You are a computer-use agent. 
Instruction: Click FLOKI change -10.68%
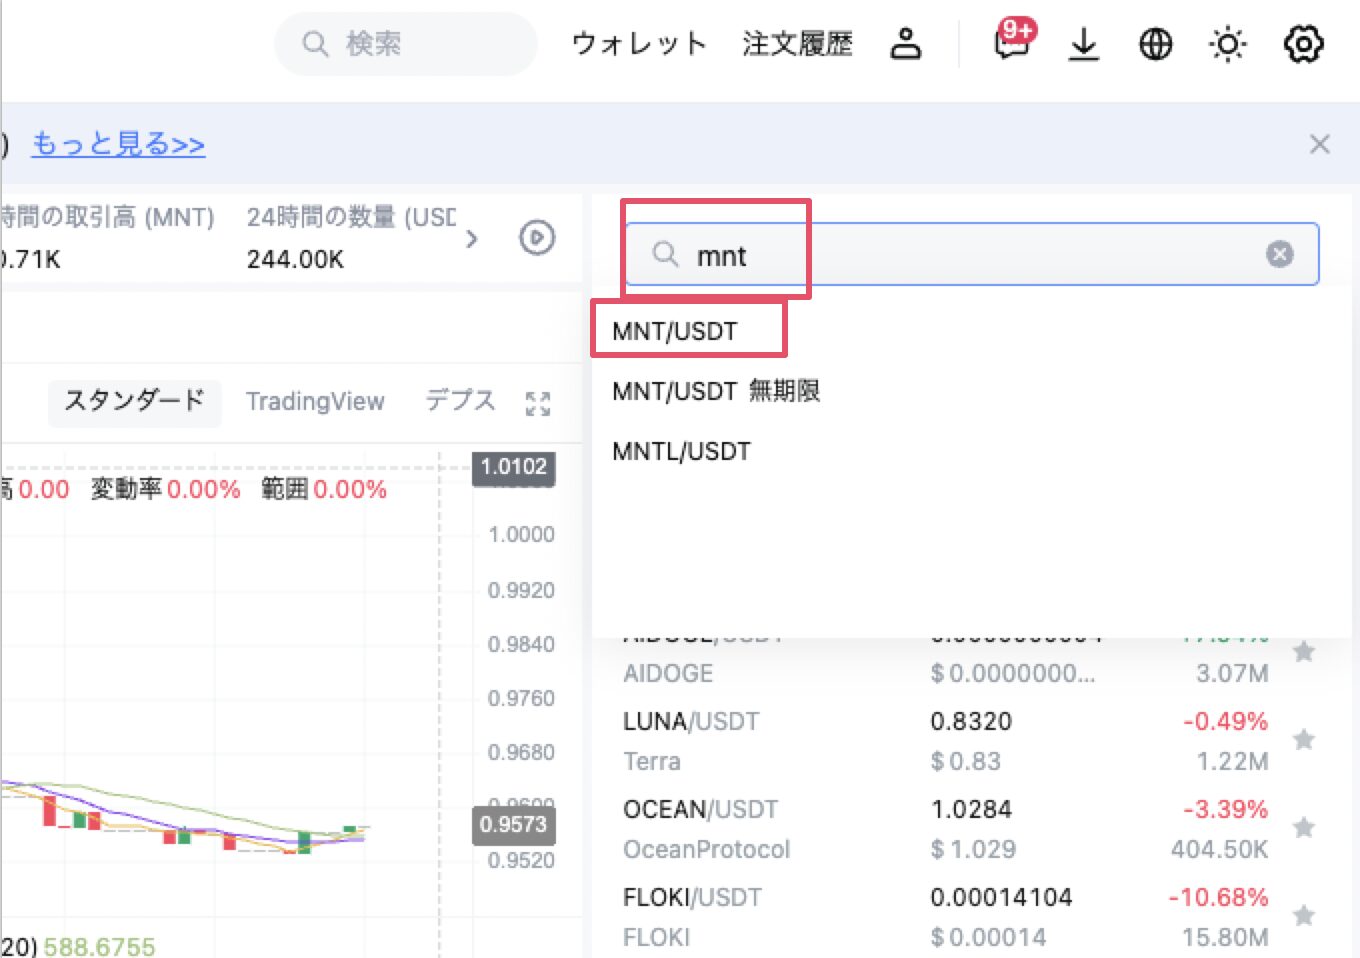coord(1218,897)
